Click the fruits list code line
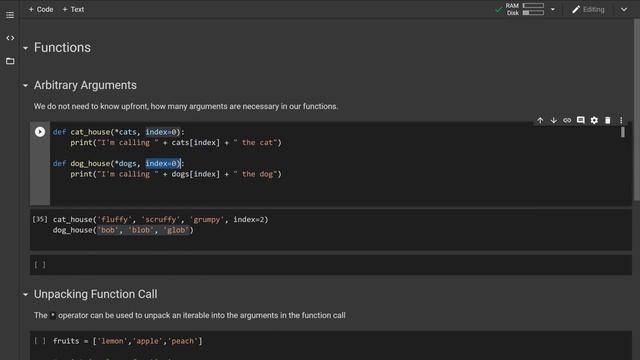640x360 pixels. pyautogui.click(x=127, y=341)
